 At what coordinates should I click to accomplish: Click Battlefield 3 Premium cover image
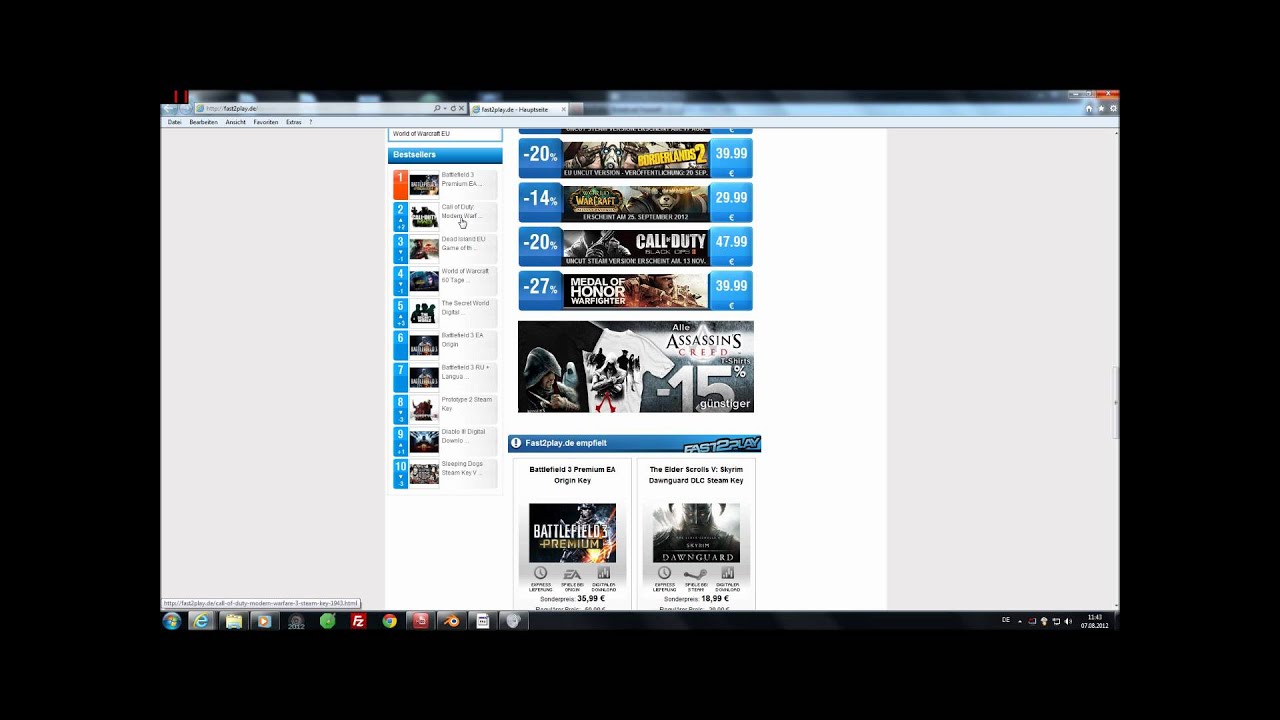click(572, 533)
